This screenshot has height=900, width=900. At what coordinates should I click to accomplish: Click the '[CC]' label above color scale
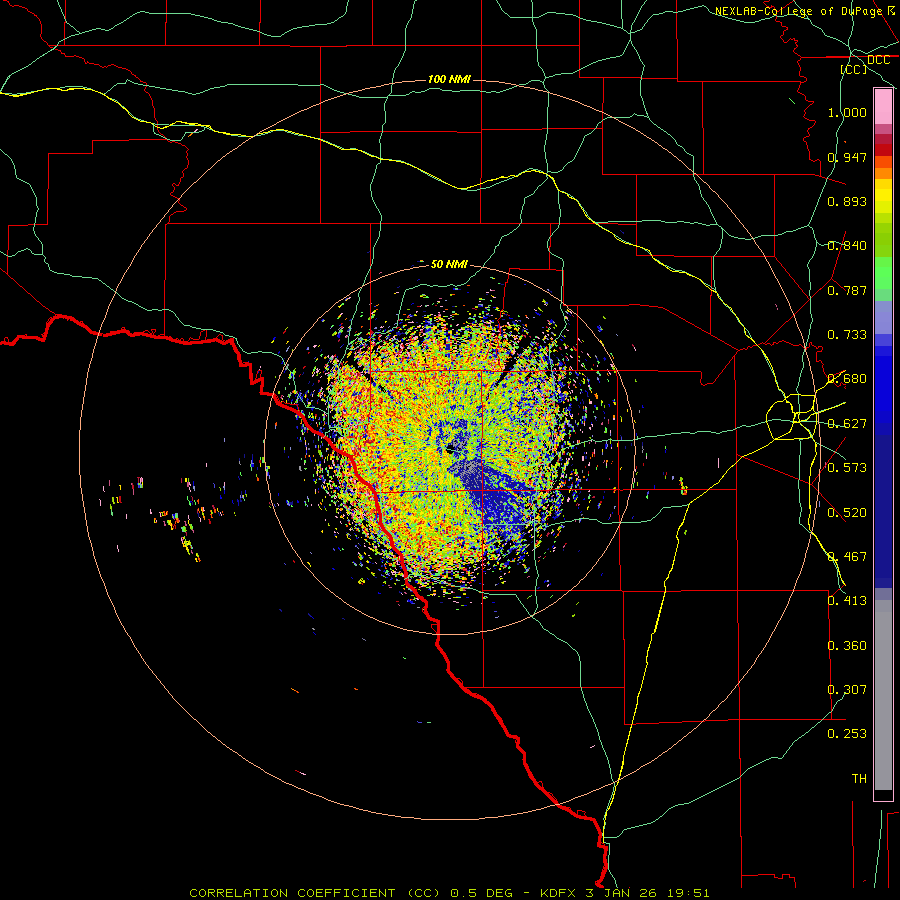click(x=854, y=69)
